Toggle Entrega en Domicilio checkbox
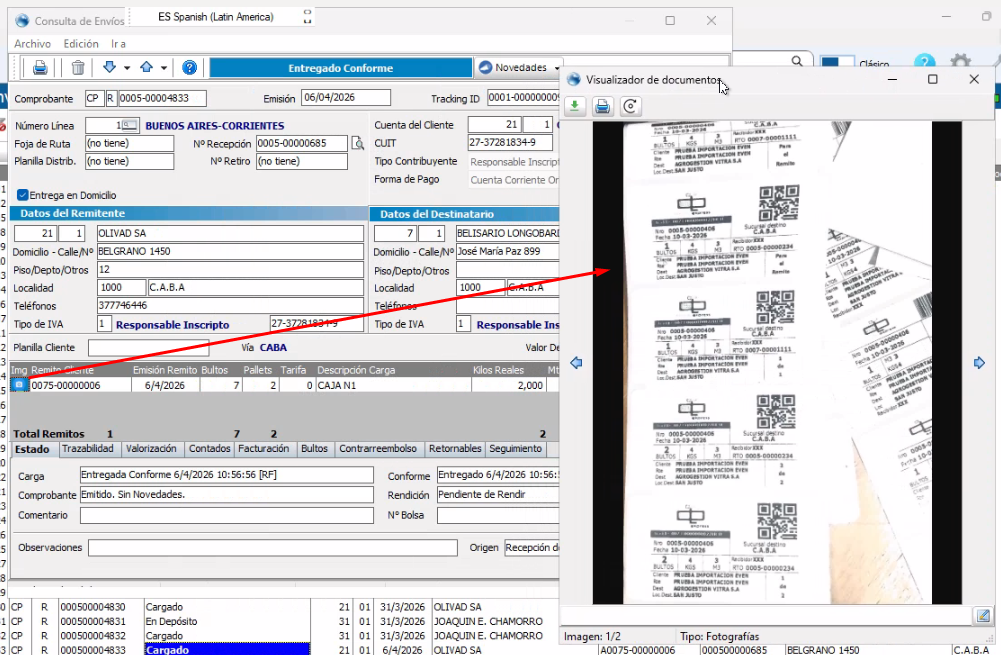1001x655 pixels. [22, 195]
